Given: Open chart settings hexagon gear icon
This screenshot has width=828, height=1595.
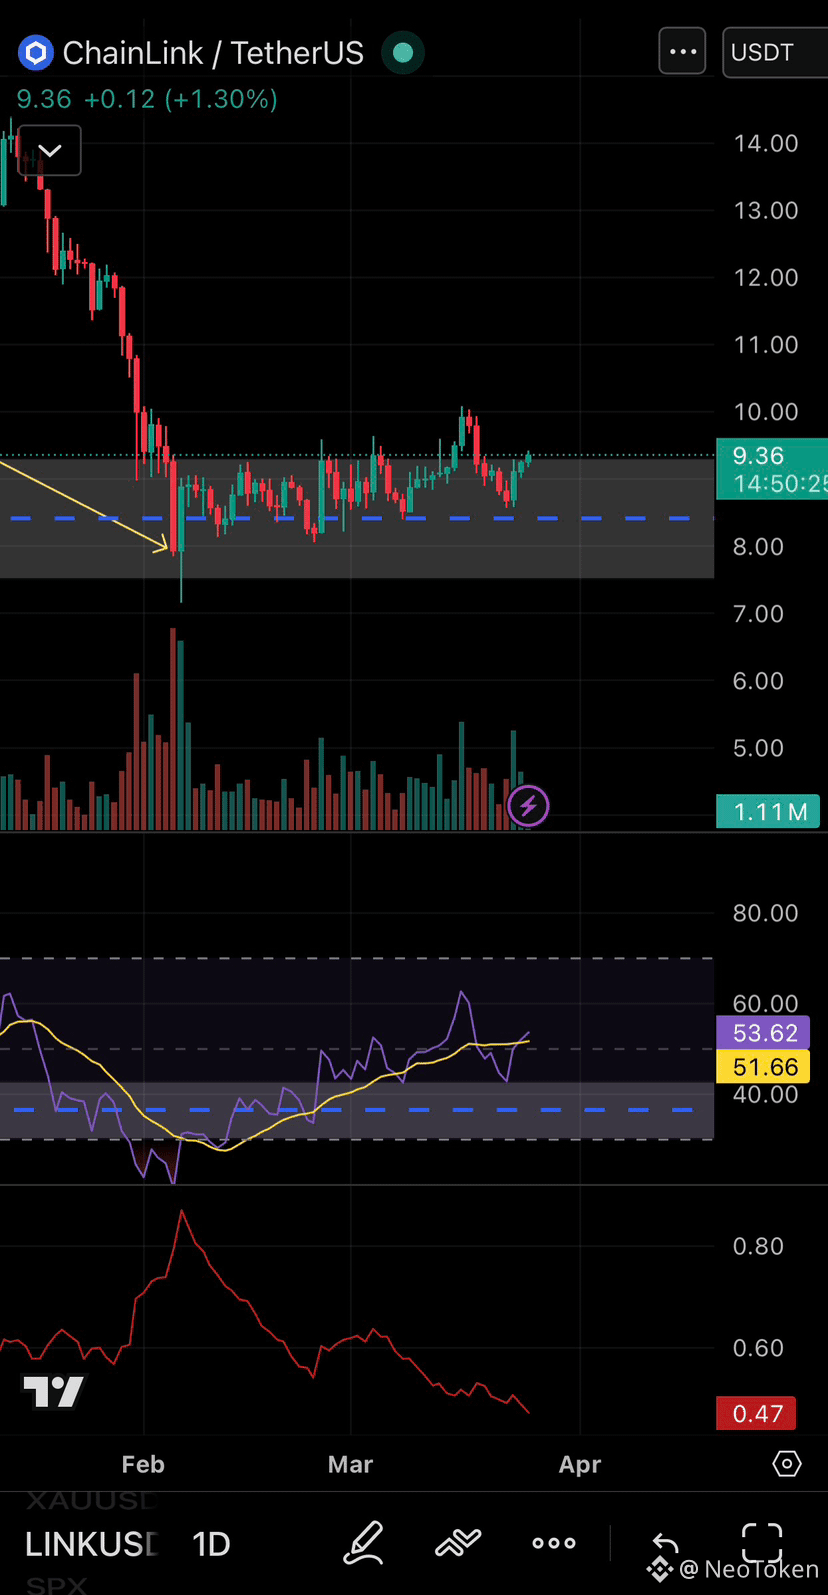Looking at the screenshot, I should (787, 1464).
